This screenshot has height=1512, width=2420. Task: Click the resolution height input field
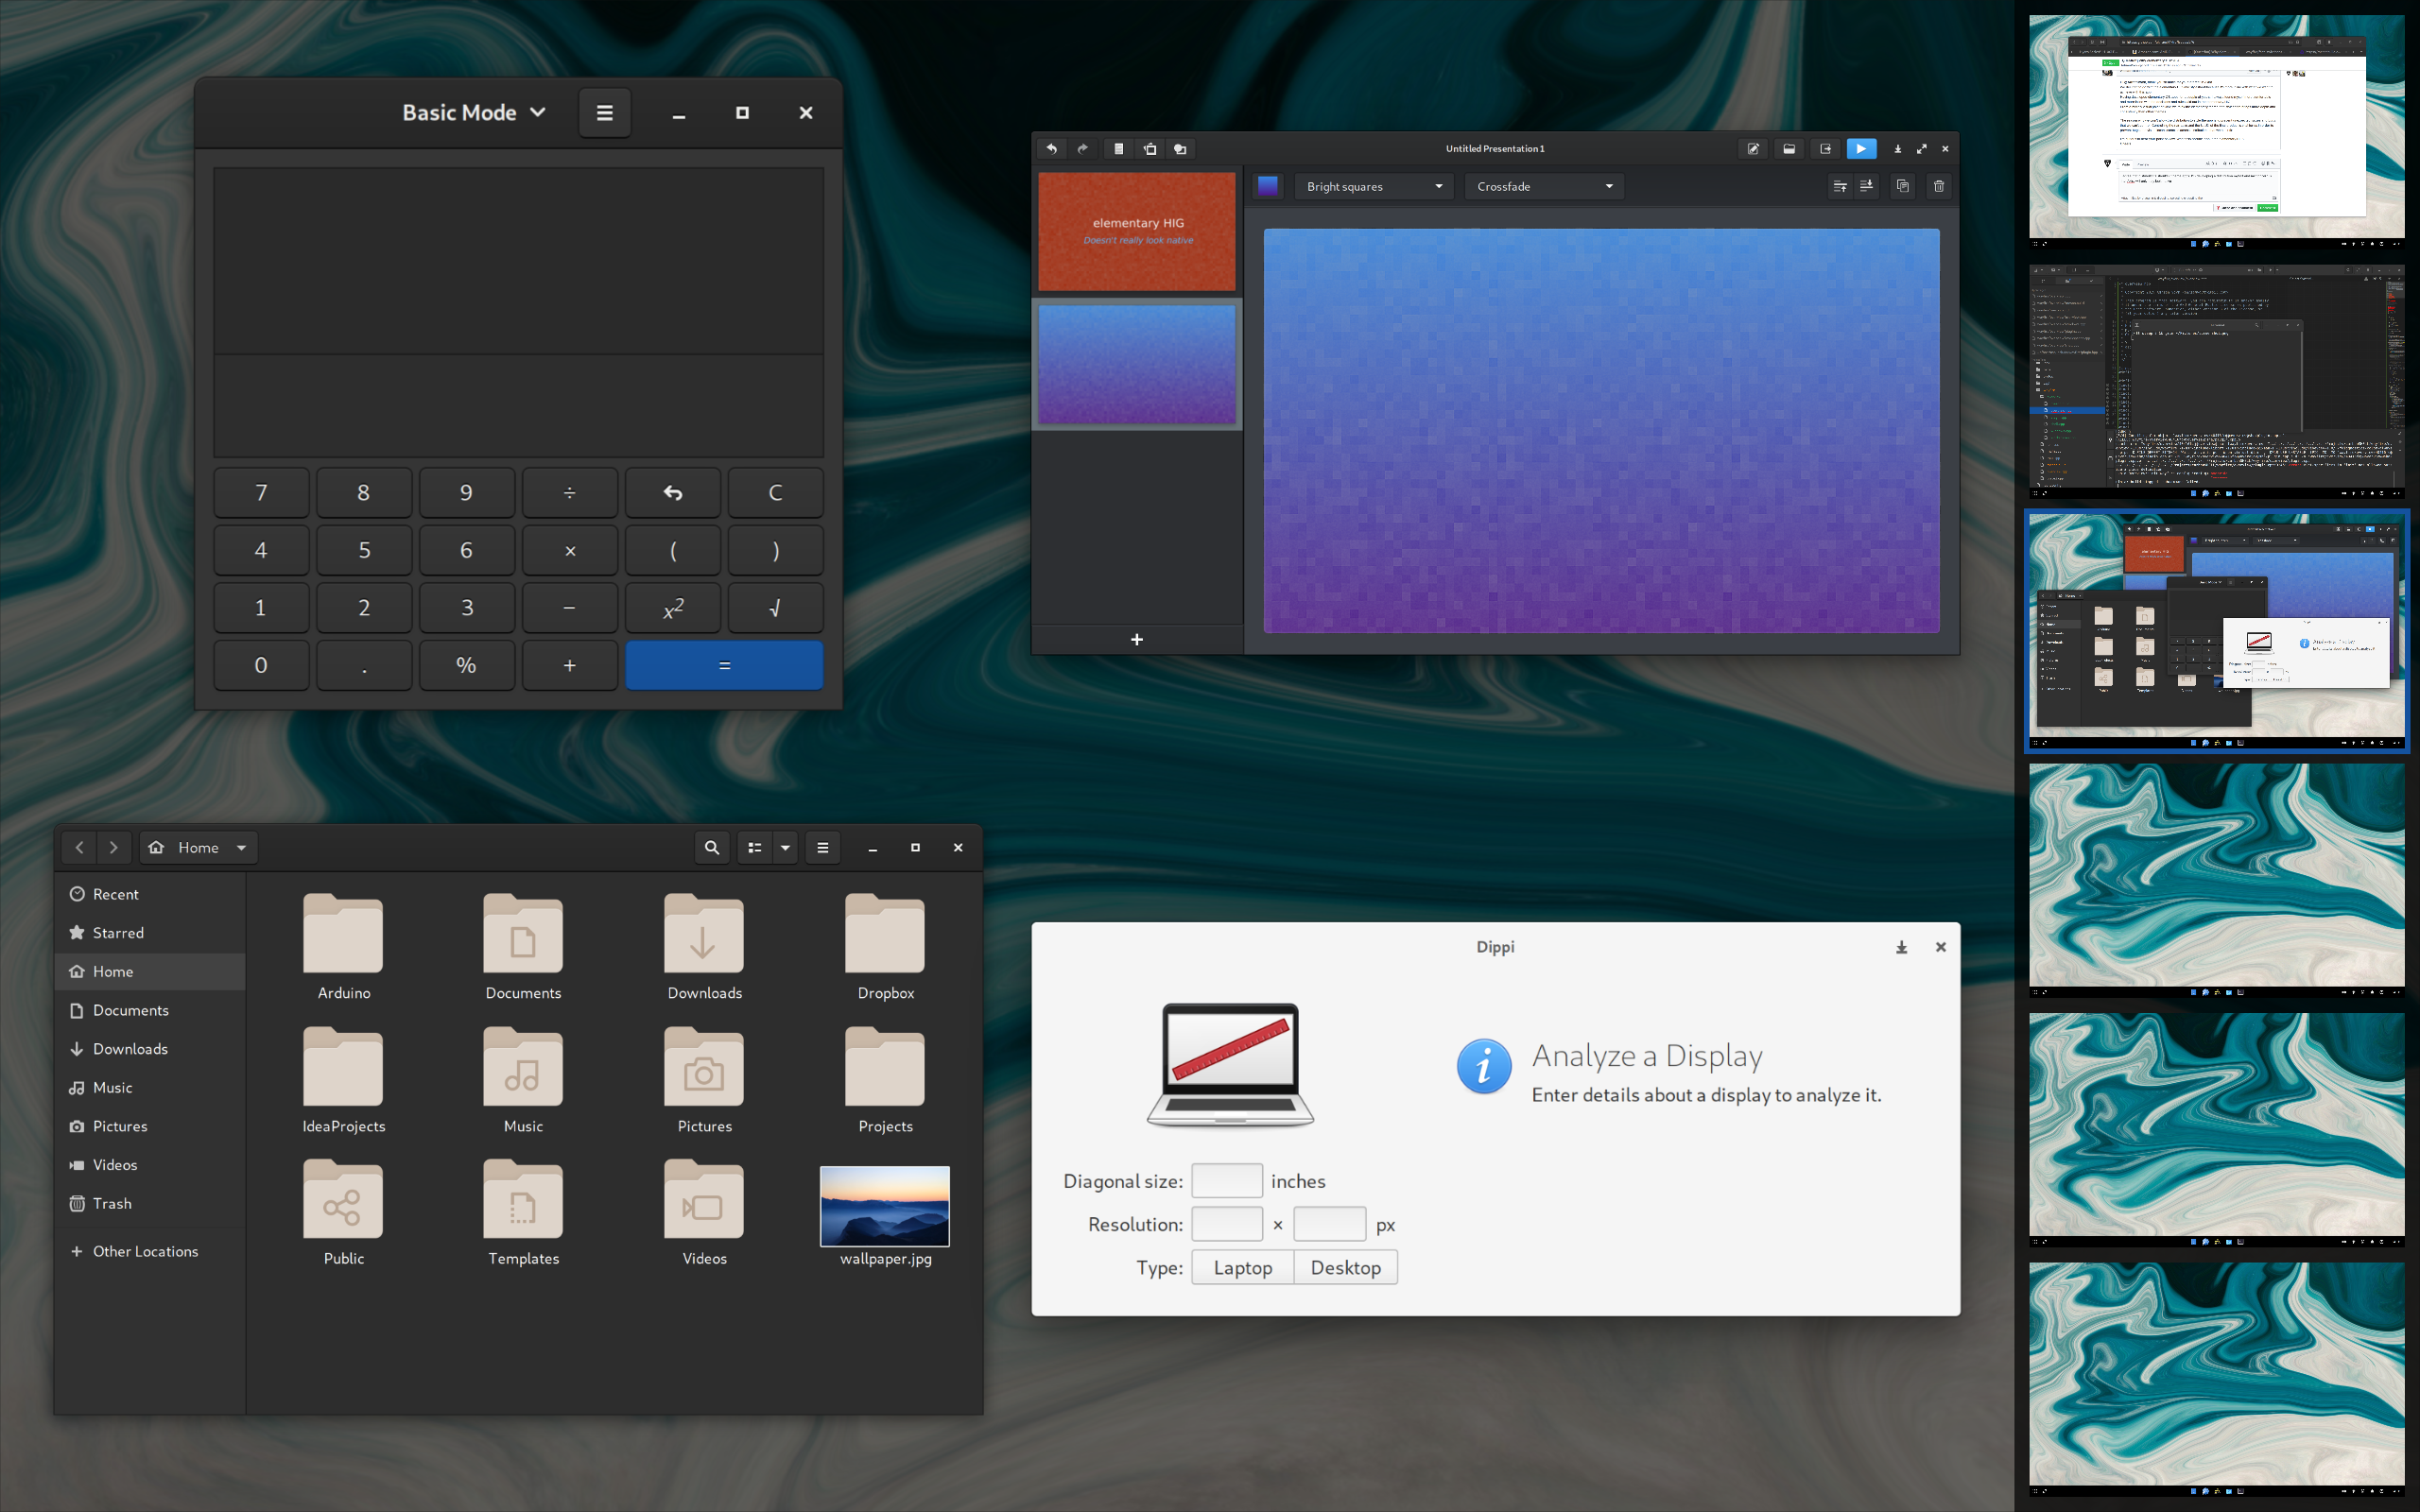[1330, 1224]
